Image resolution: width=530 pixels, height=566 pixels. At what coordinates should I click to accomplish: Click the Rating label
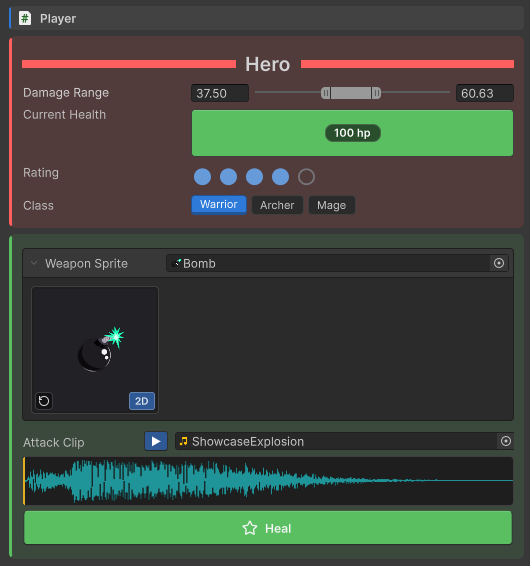[41, 173]
